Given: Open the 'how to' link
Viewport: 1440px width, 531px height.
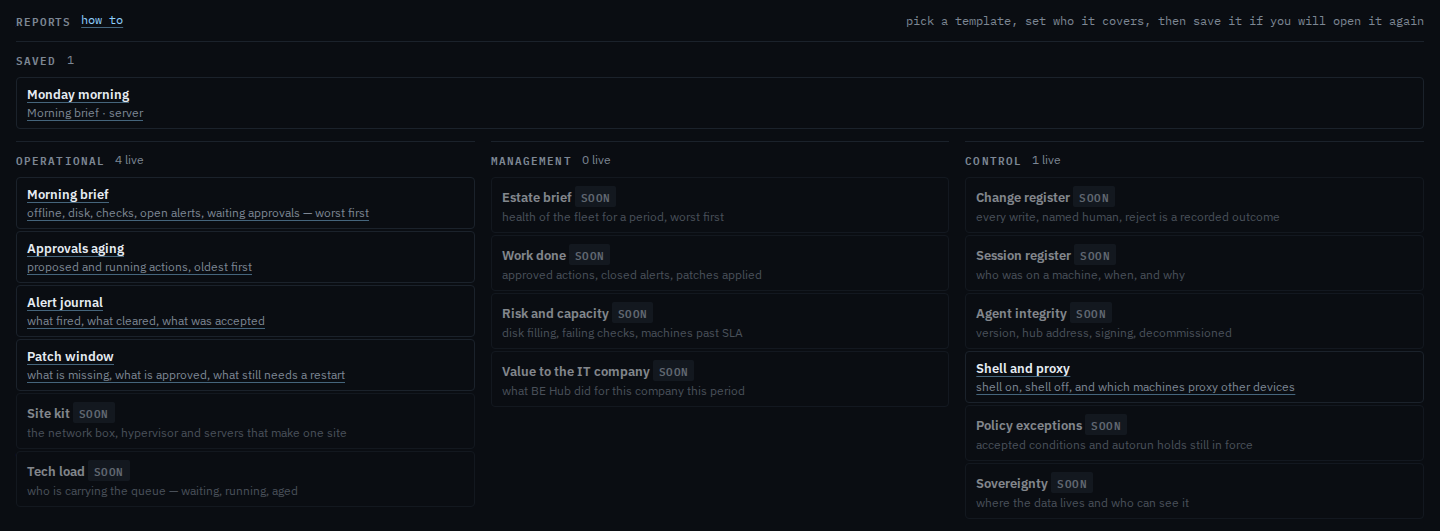Looking at the screenshot, I should [x=102, y=20].
